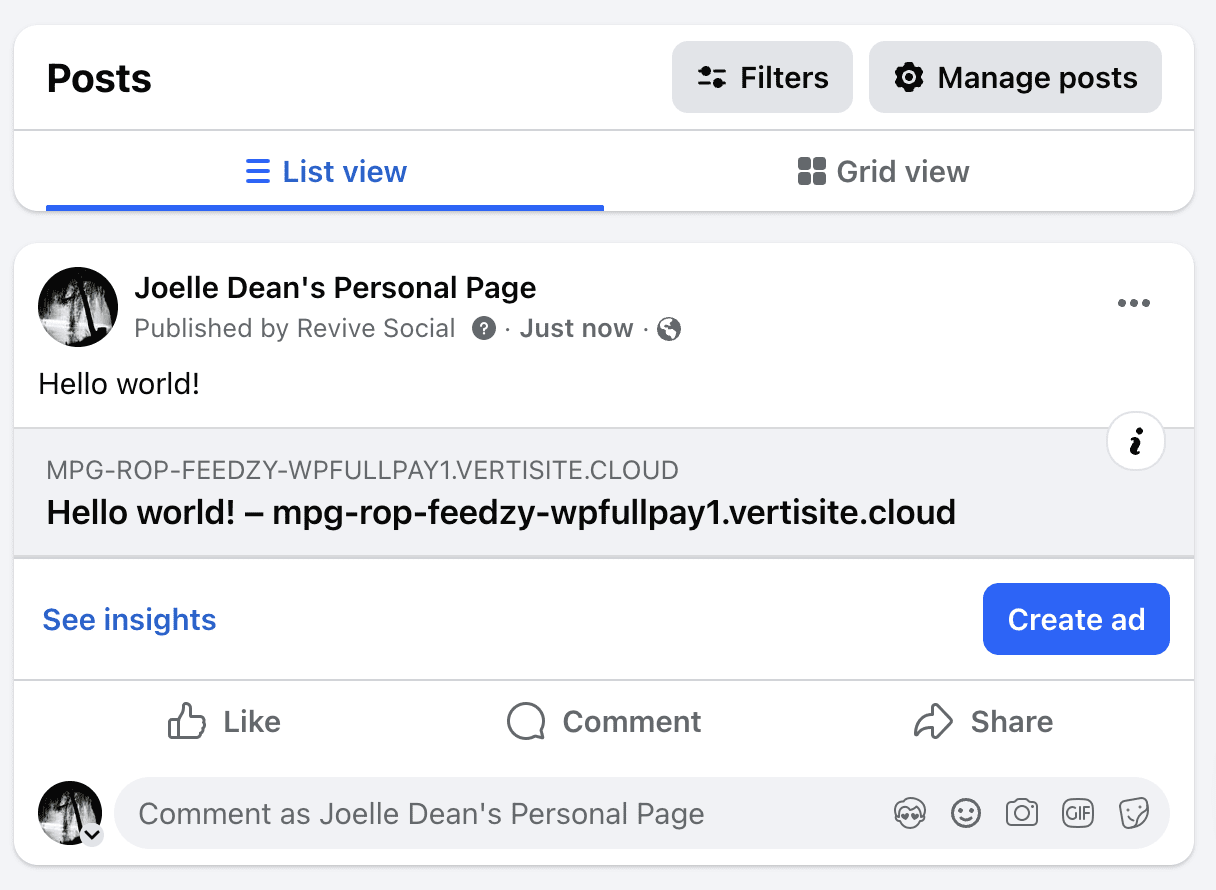Switch to the Grid view tab
This screenshot has height=890, width=1216.
pyautogui.click(x=883, y=172)
